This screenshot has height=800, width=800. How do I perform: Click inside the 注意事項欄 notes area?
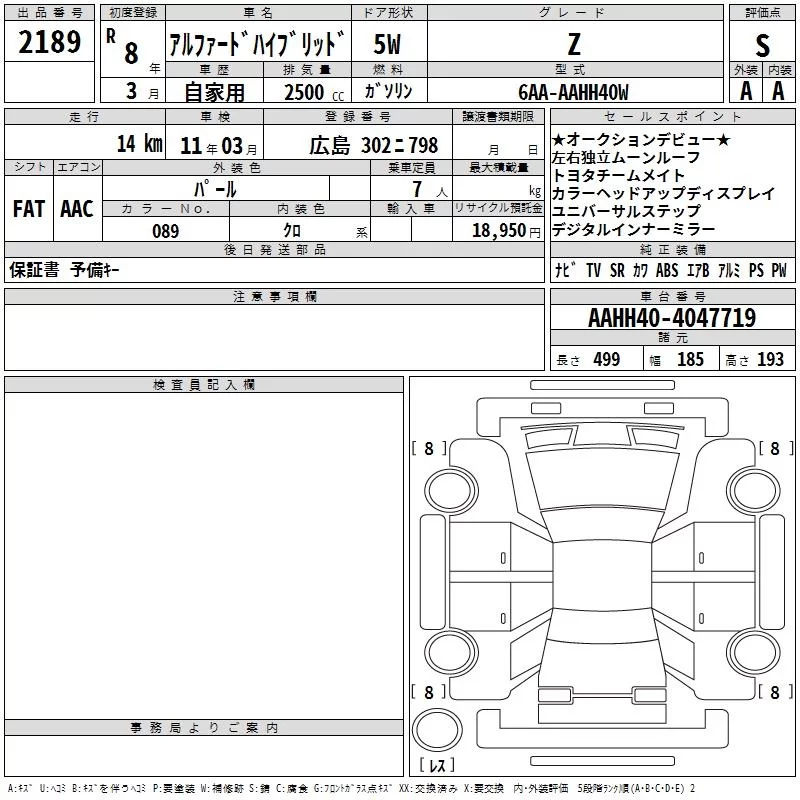[274, 337]
